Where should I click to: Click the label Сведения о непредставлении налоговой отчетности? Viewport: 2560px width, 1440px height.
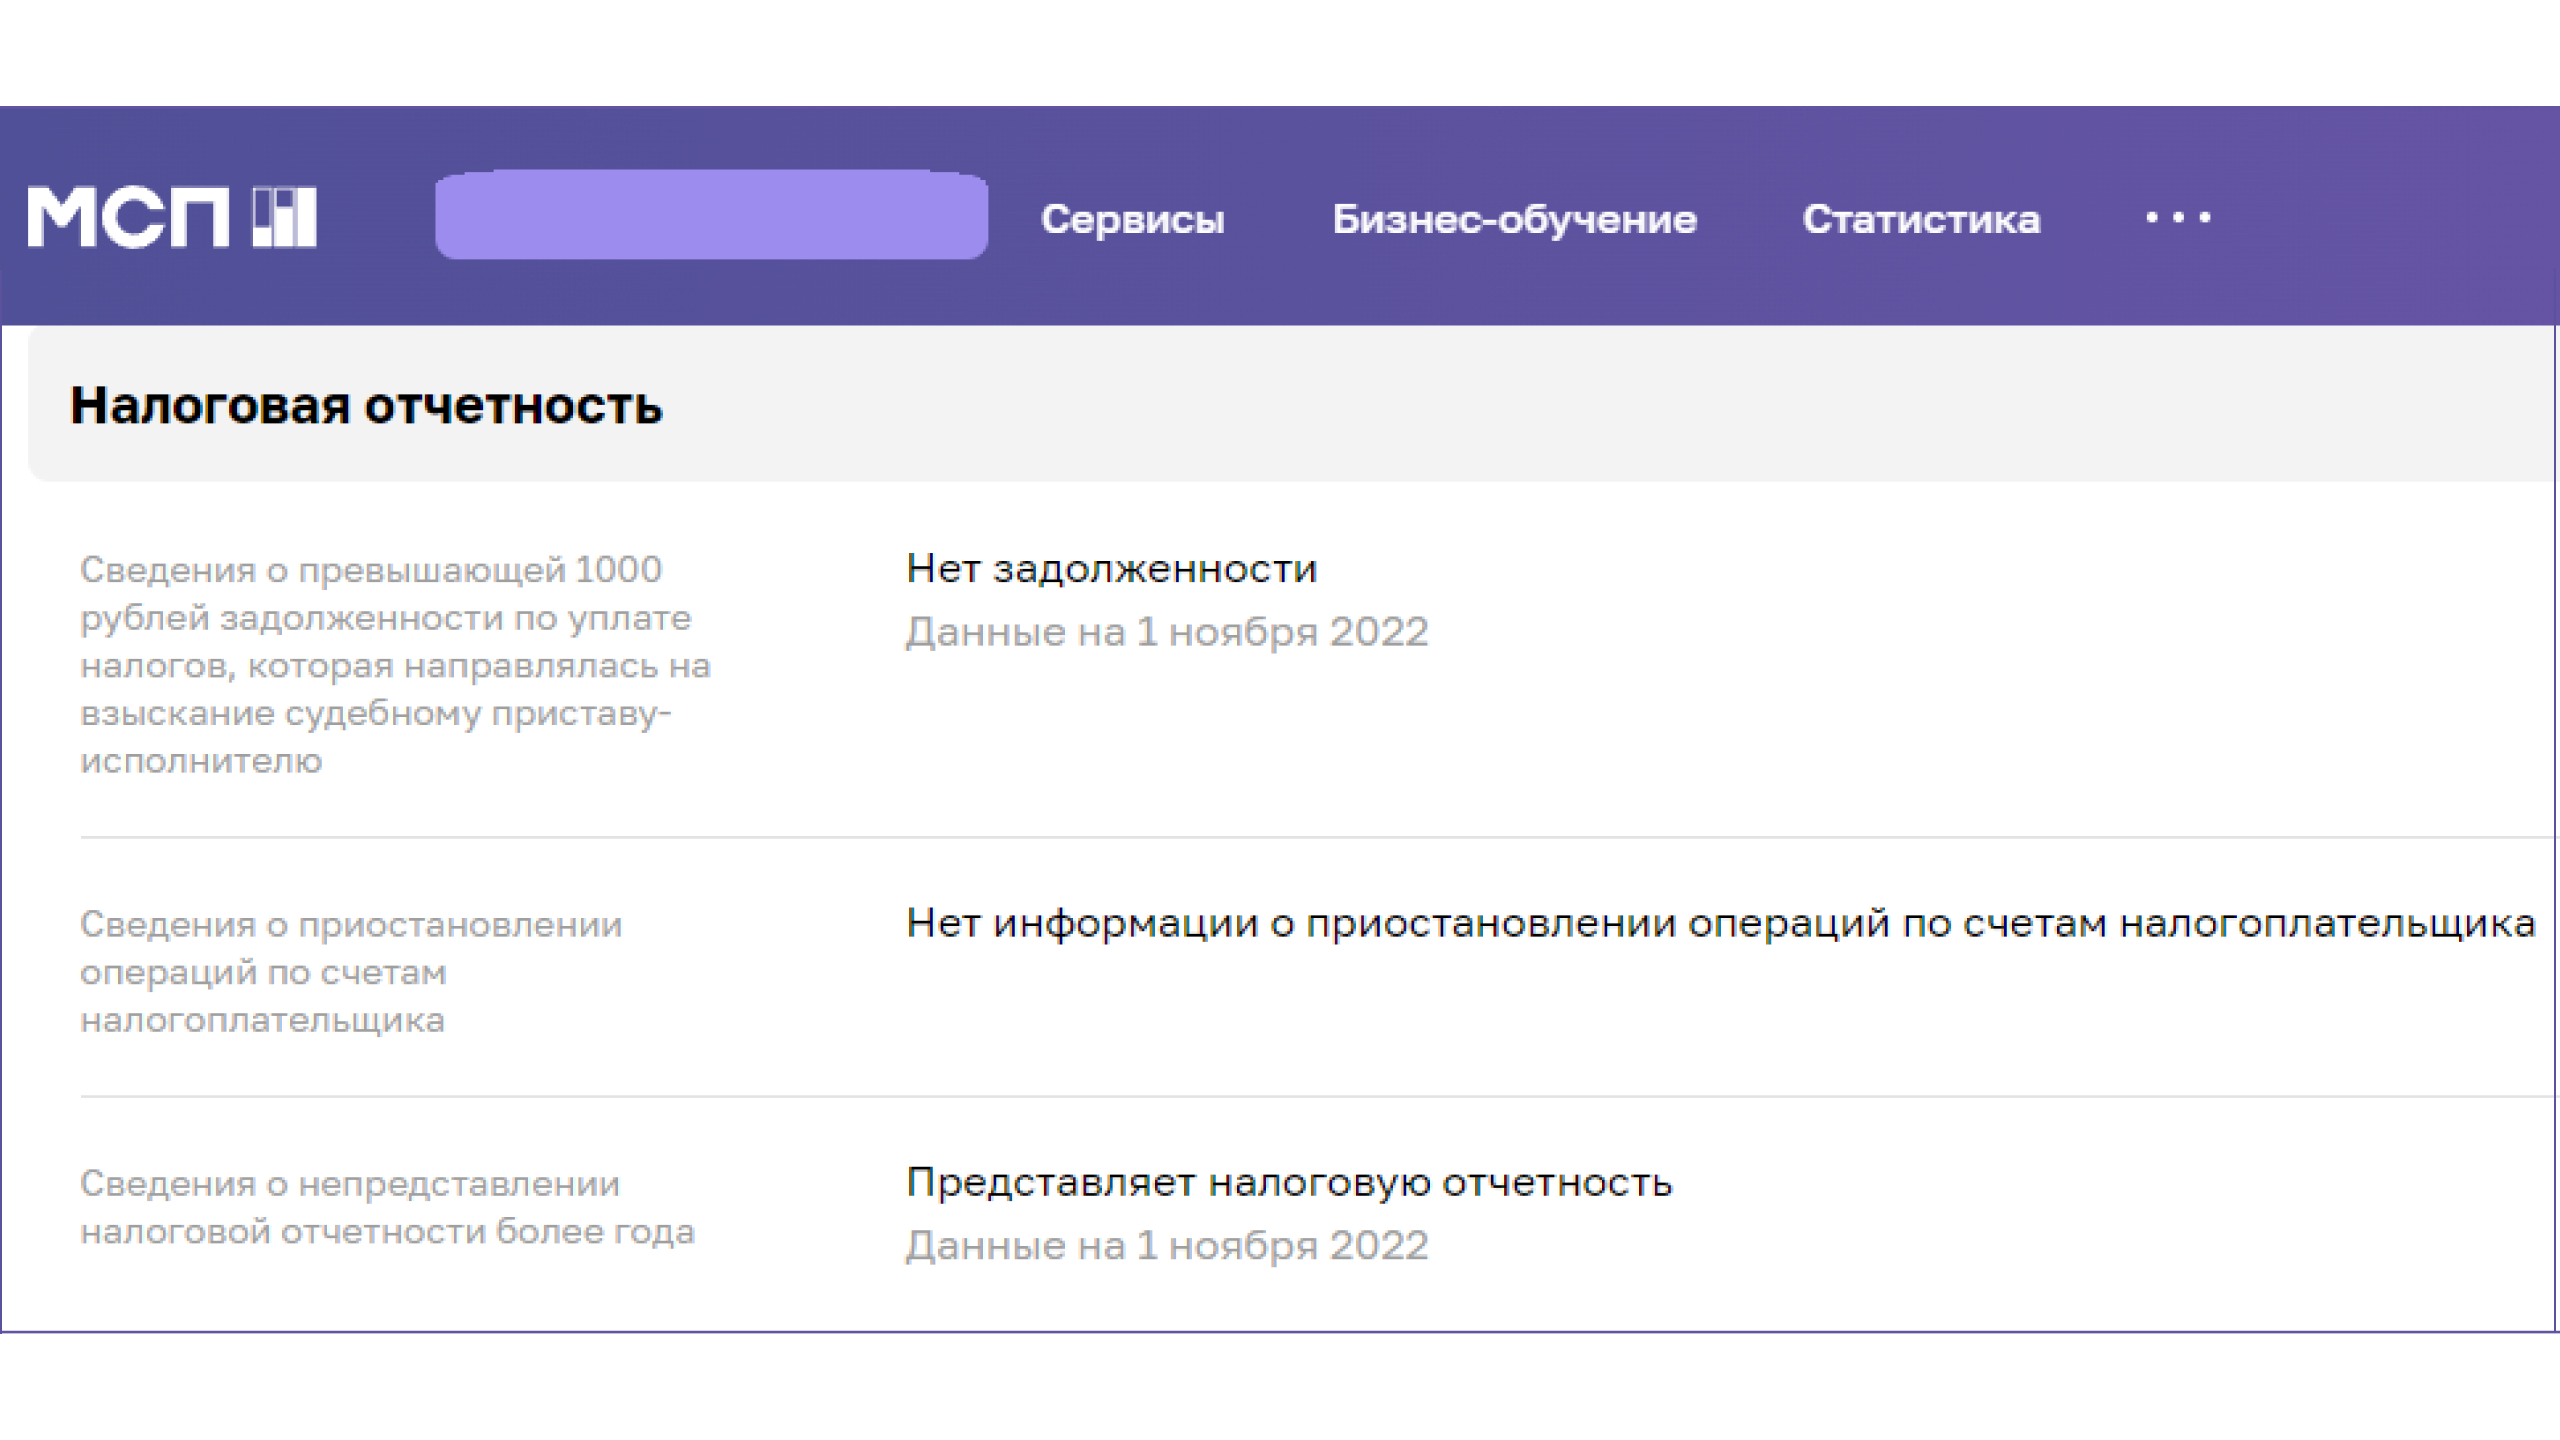pos(387,1207)
